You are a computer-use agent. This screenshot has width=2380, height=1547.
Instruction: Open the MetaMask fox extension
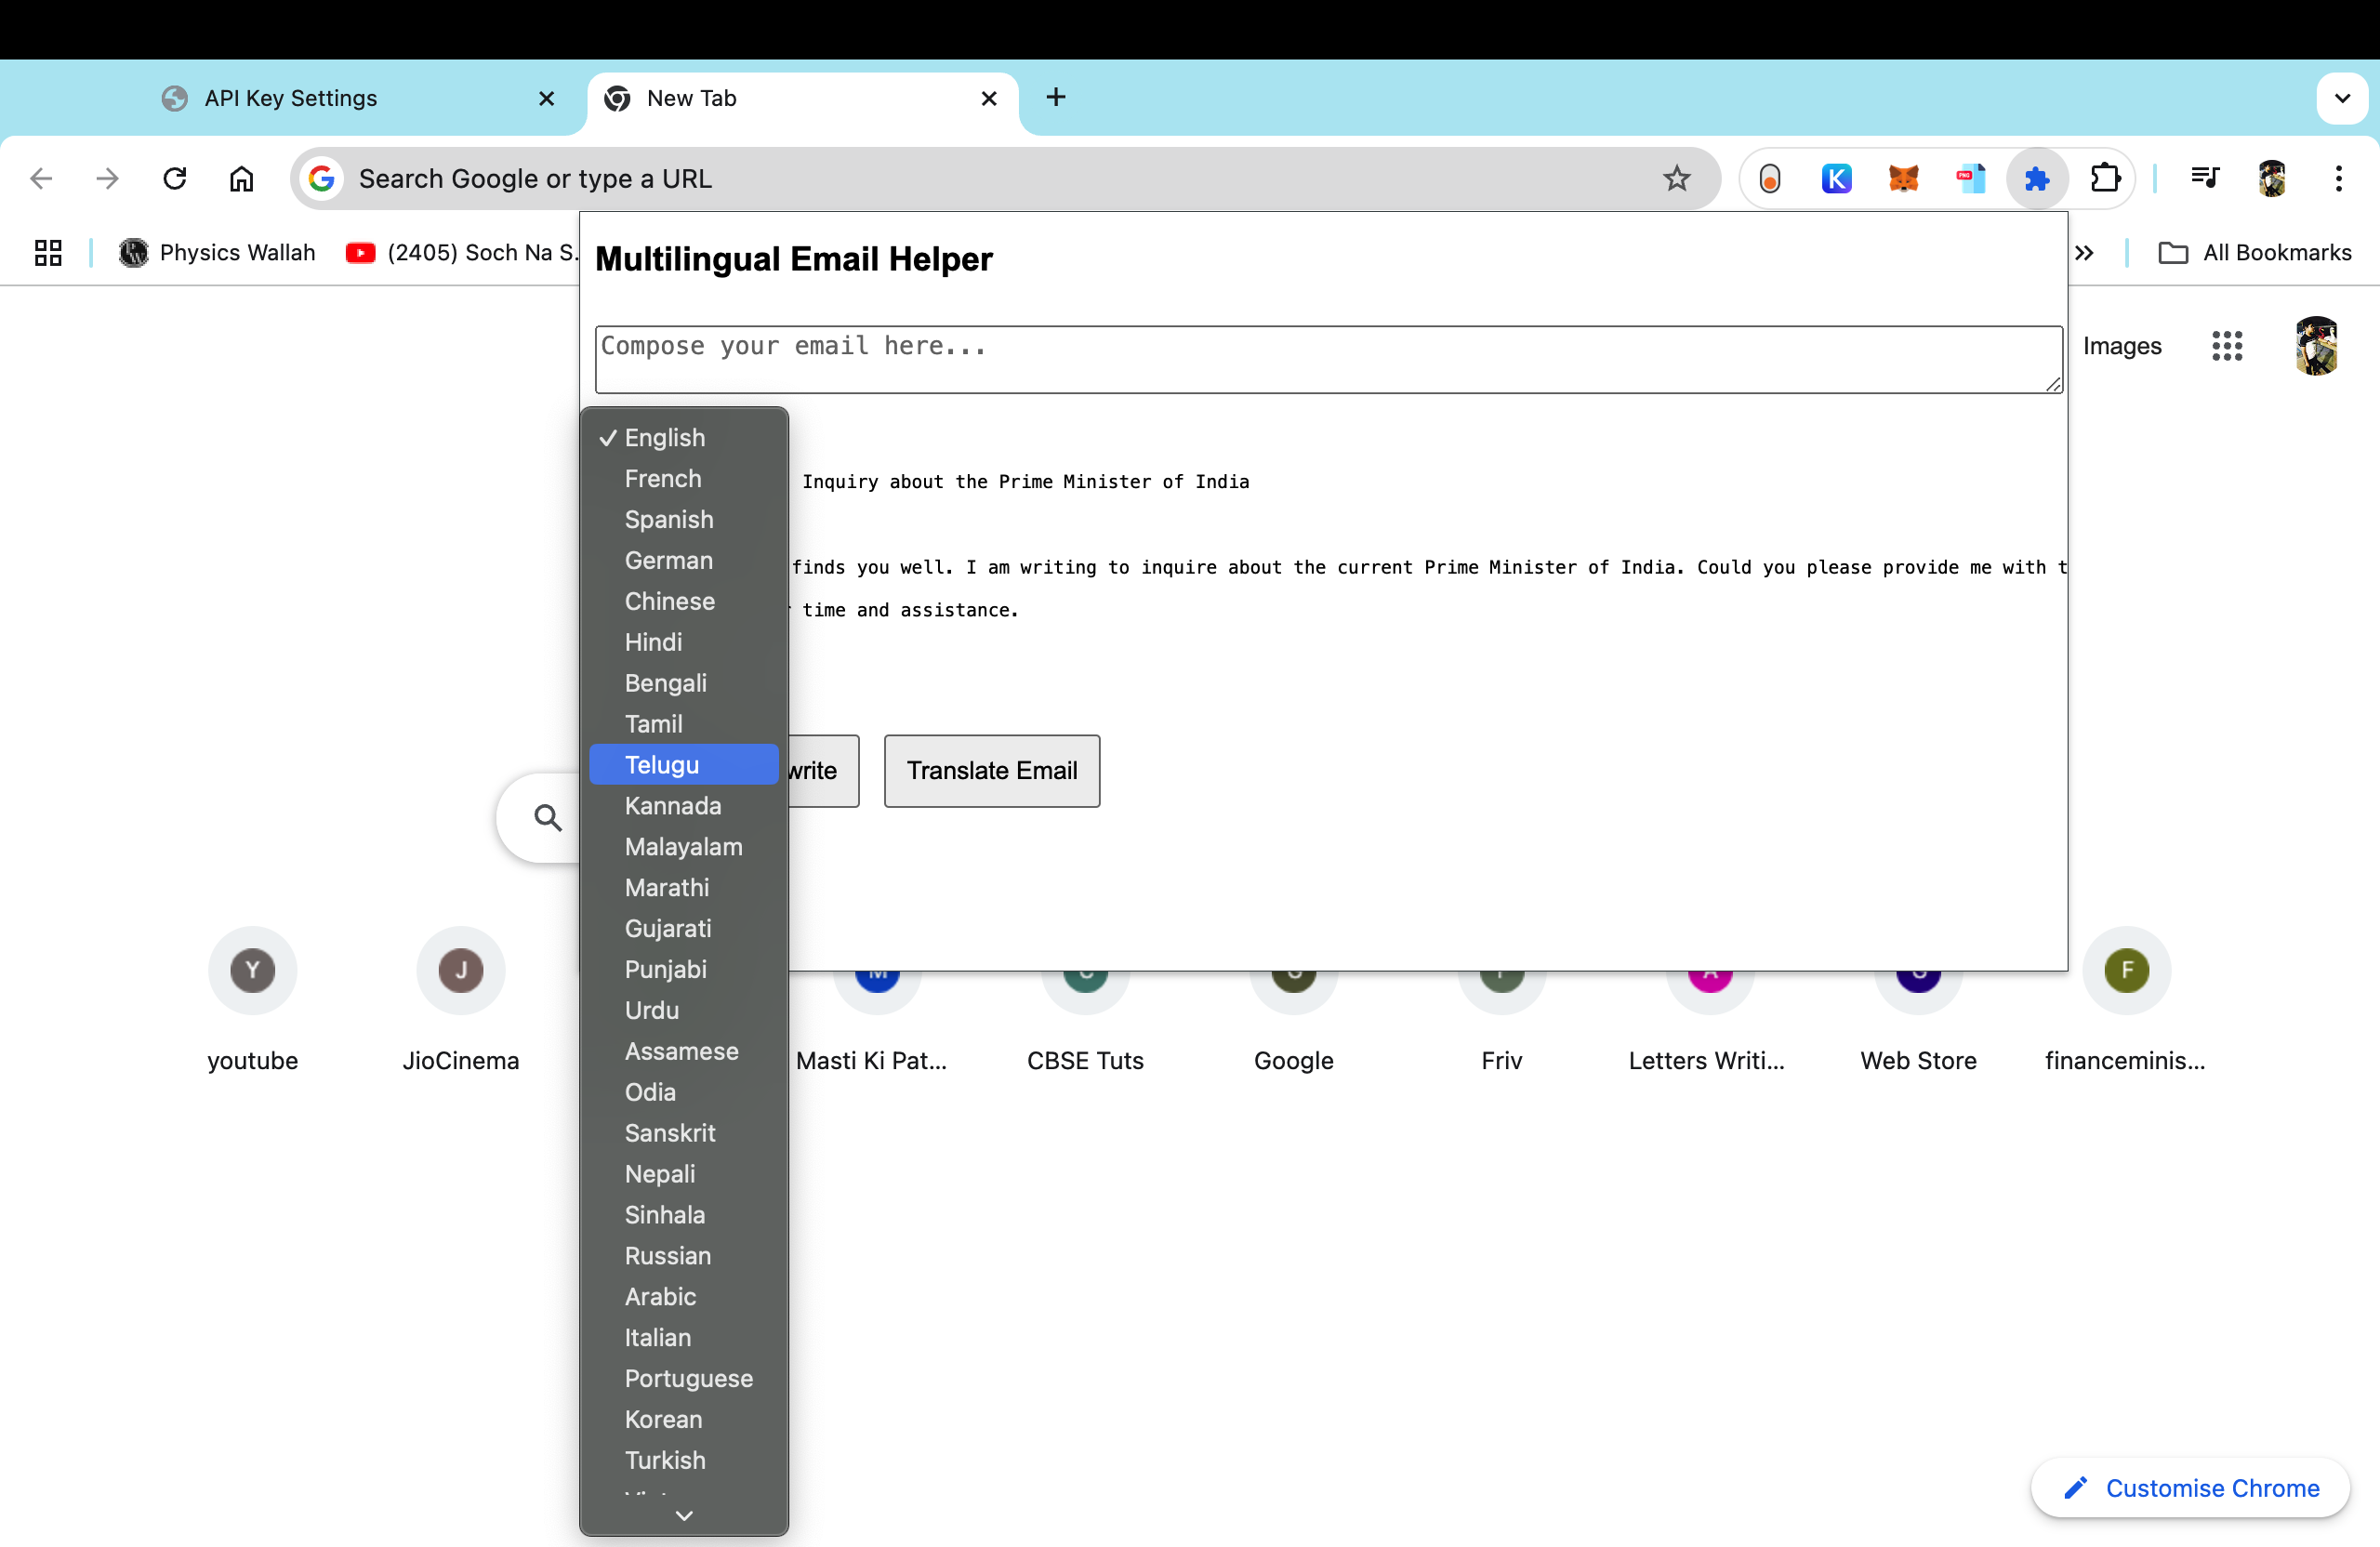pos(1903,179)
